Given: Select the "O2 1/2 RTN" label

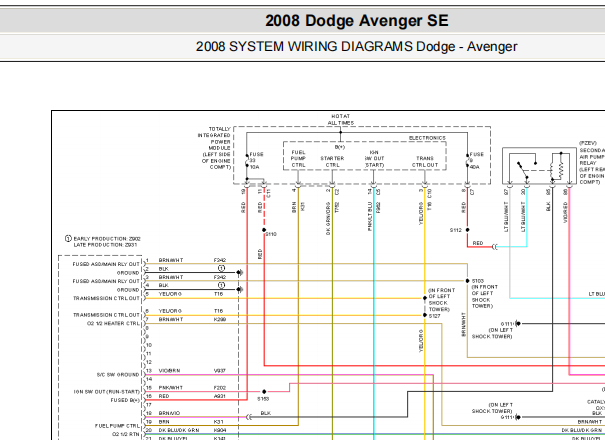Looking at the screenshot, I should (x=126, y=434).
